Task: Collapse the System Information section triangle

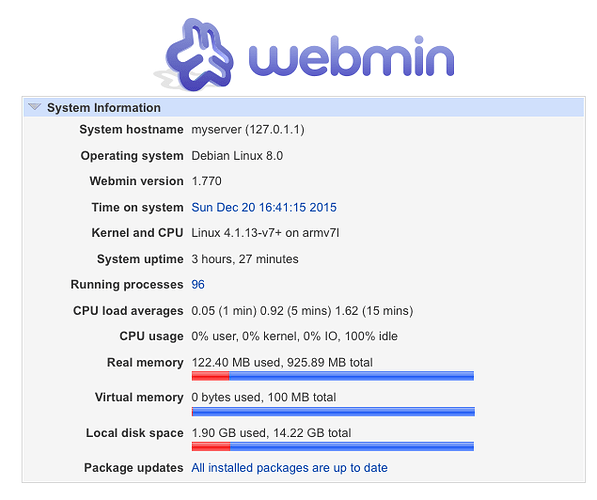Action: coord(35,107)
